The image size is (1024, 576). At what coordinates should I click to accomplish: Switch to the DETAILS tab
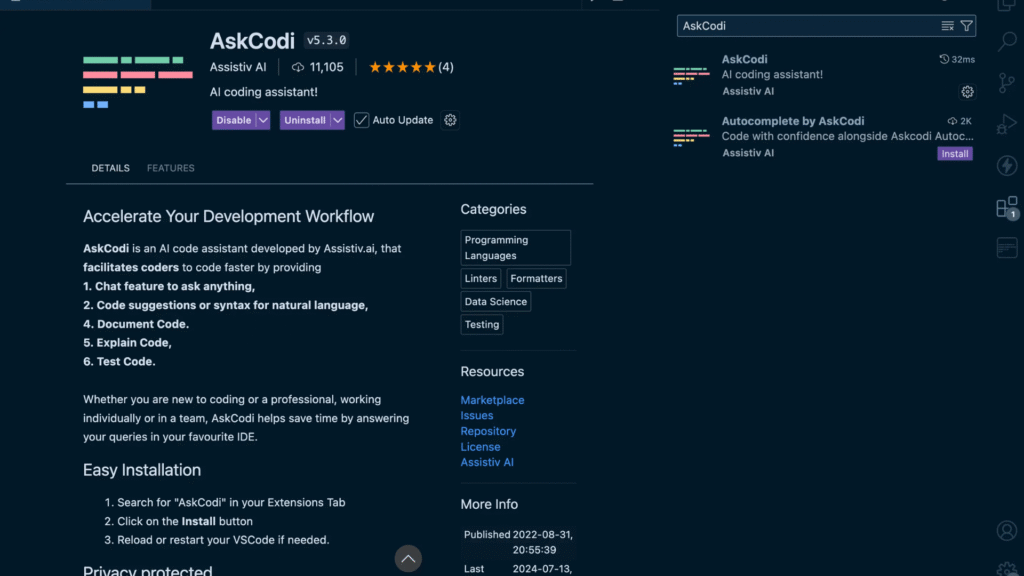(110, 168)
